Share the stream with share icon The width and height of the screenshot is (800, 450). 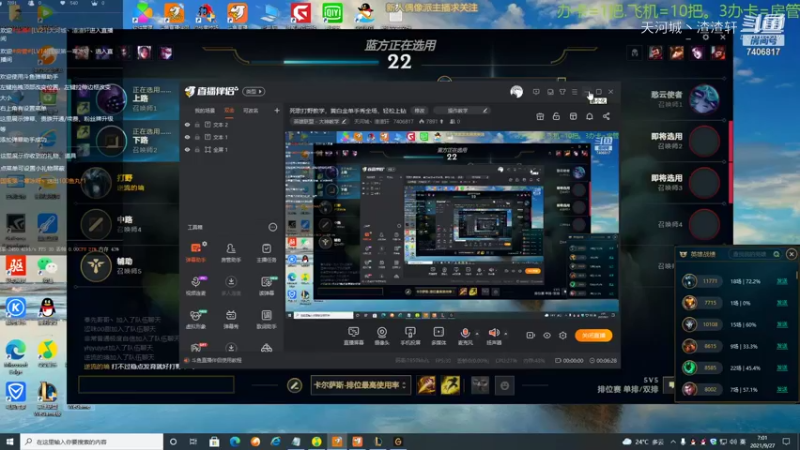(x=606, y=116)
